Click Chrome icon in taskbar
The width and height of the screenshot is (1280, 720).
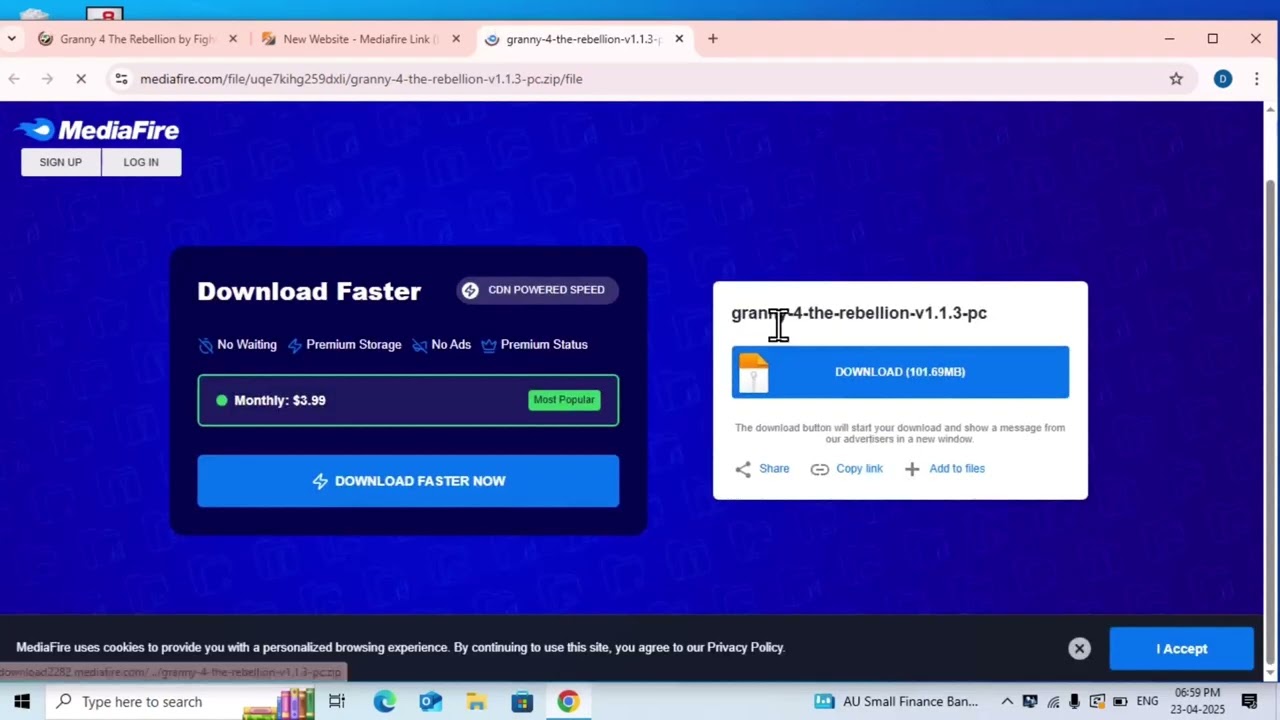pos(568,701)
